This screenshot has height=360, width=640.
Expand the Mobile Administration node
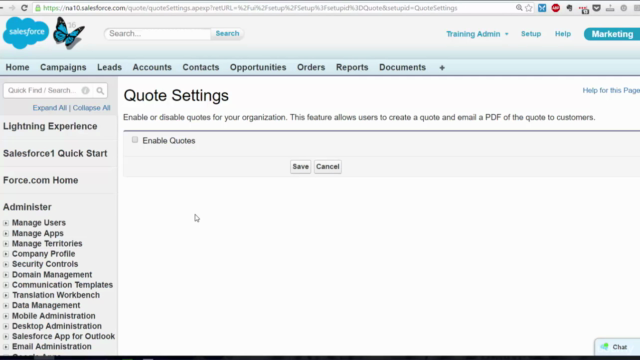pos(6,316)
